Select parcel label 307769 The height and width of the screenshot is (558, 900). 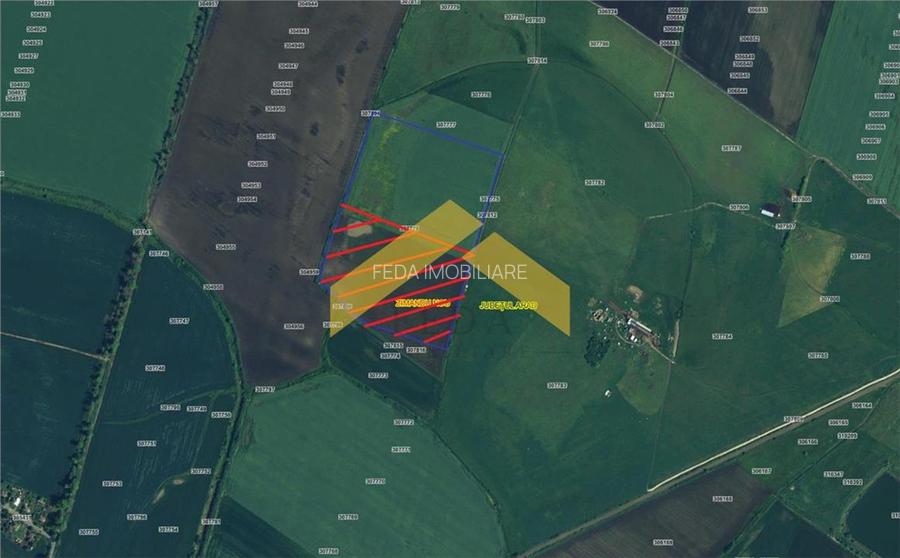point(348,517)
